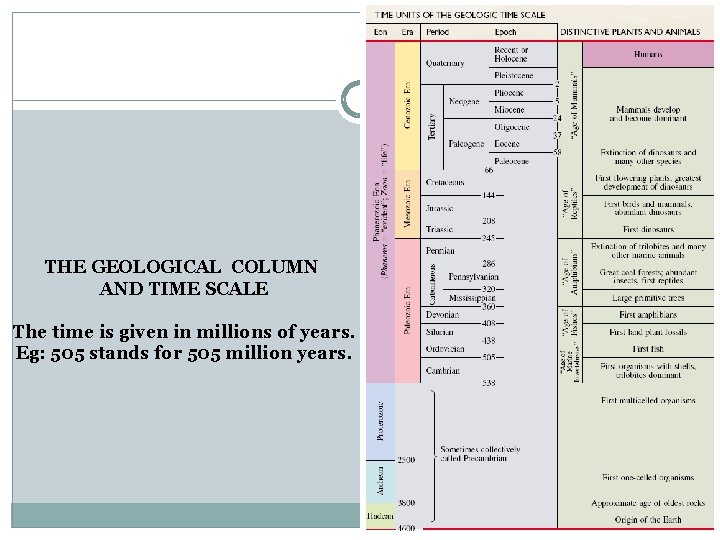The width and height of the screenshot is (720, 540).
Task: Click the 'Cambrian' period label
Action: pos(443,371)
